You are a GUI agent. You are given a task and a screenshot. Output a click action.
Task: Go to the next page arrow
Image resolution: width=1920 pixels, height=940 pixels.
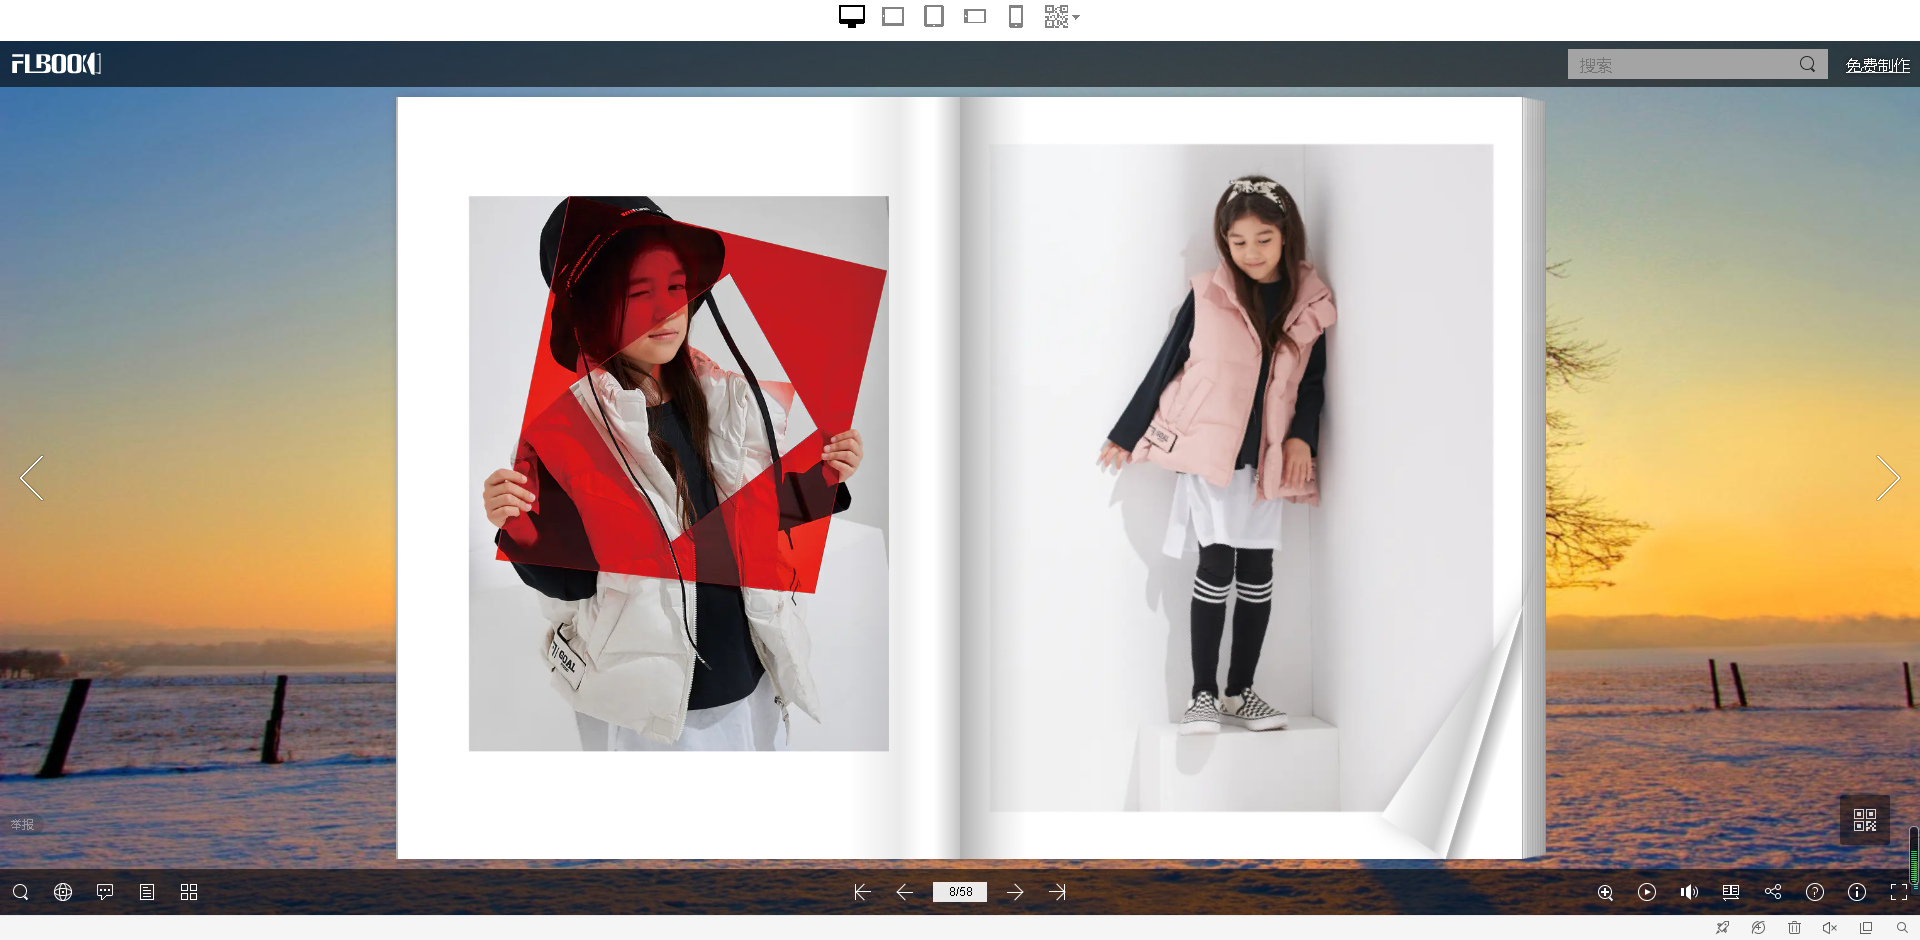coord(1015,892)
